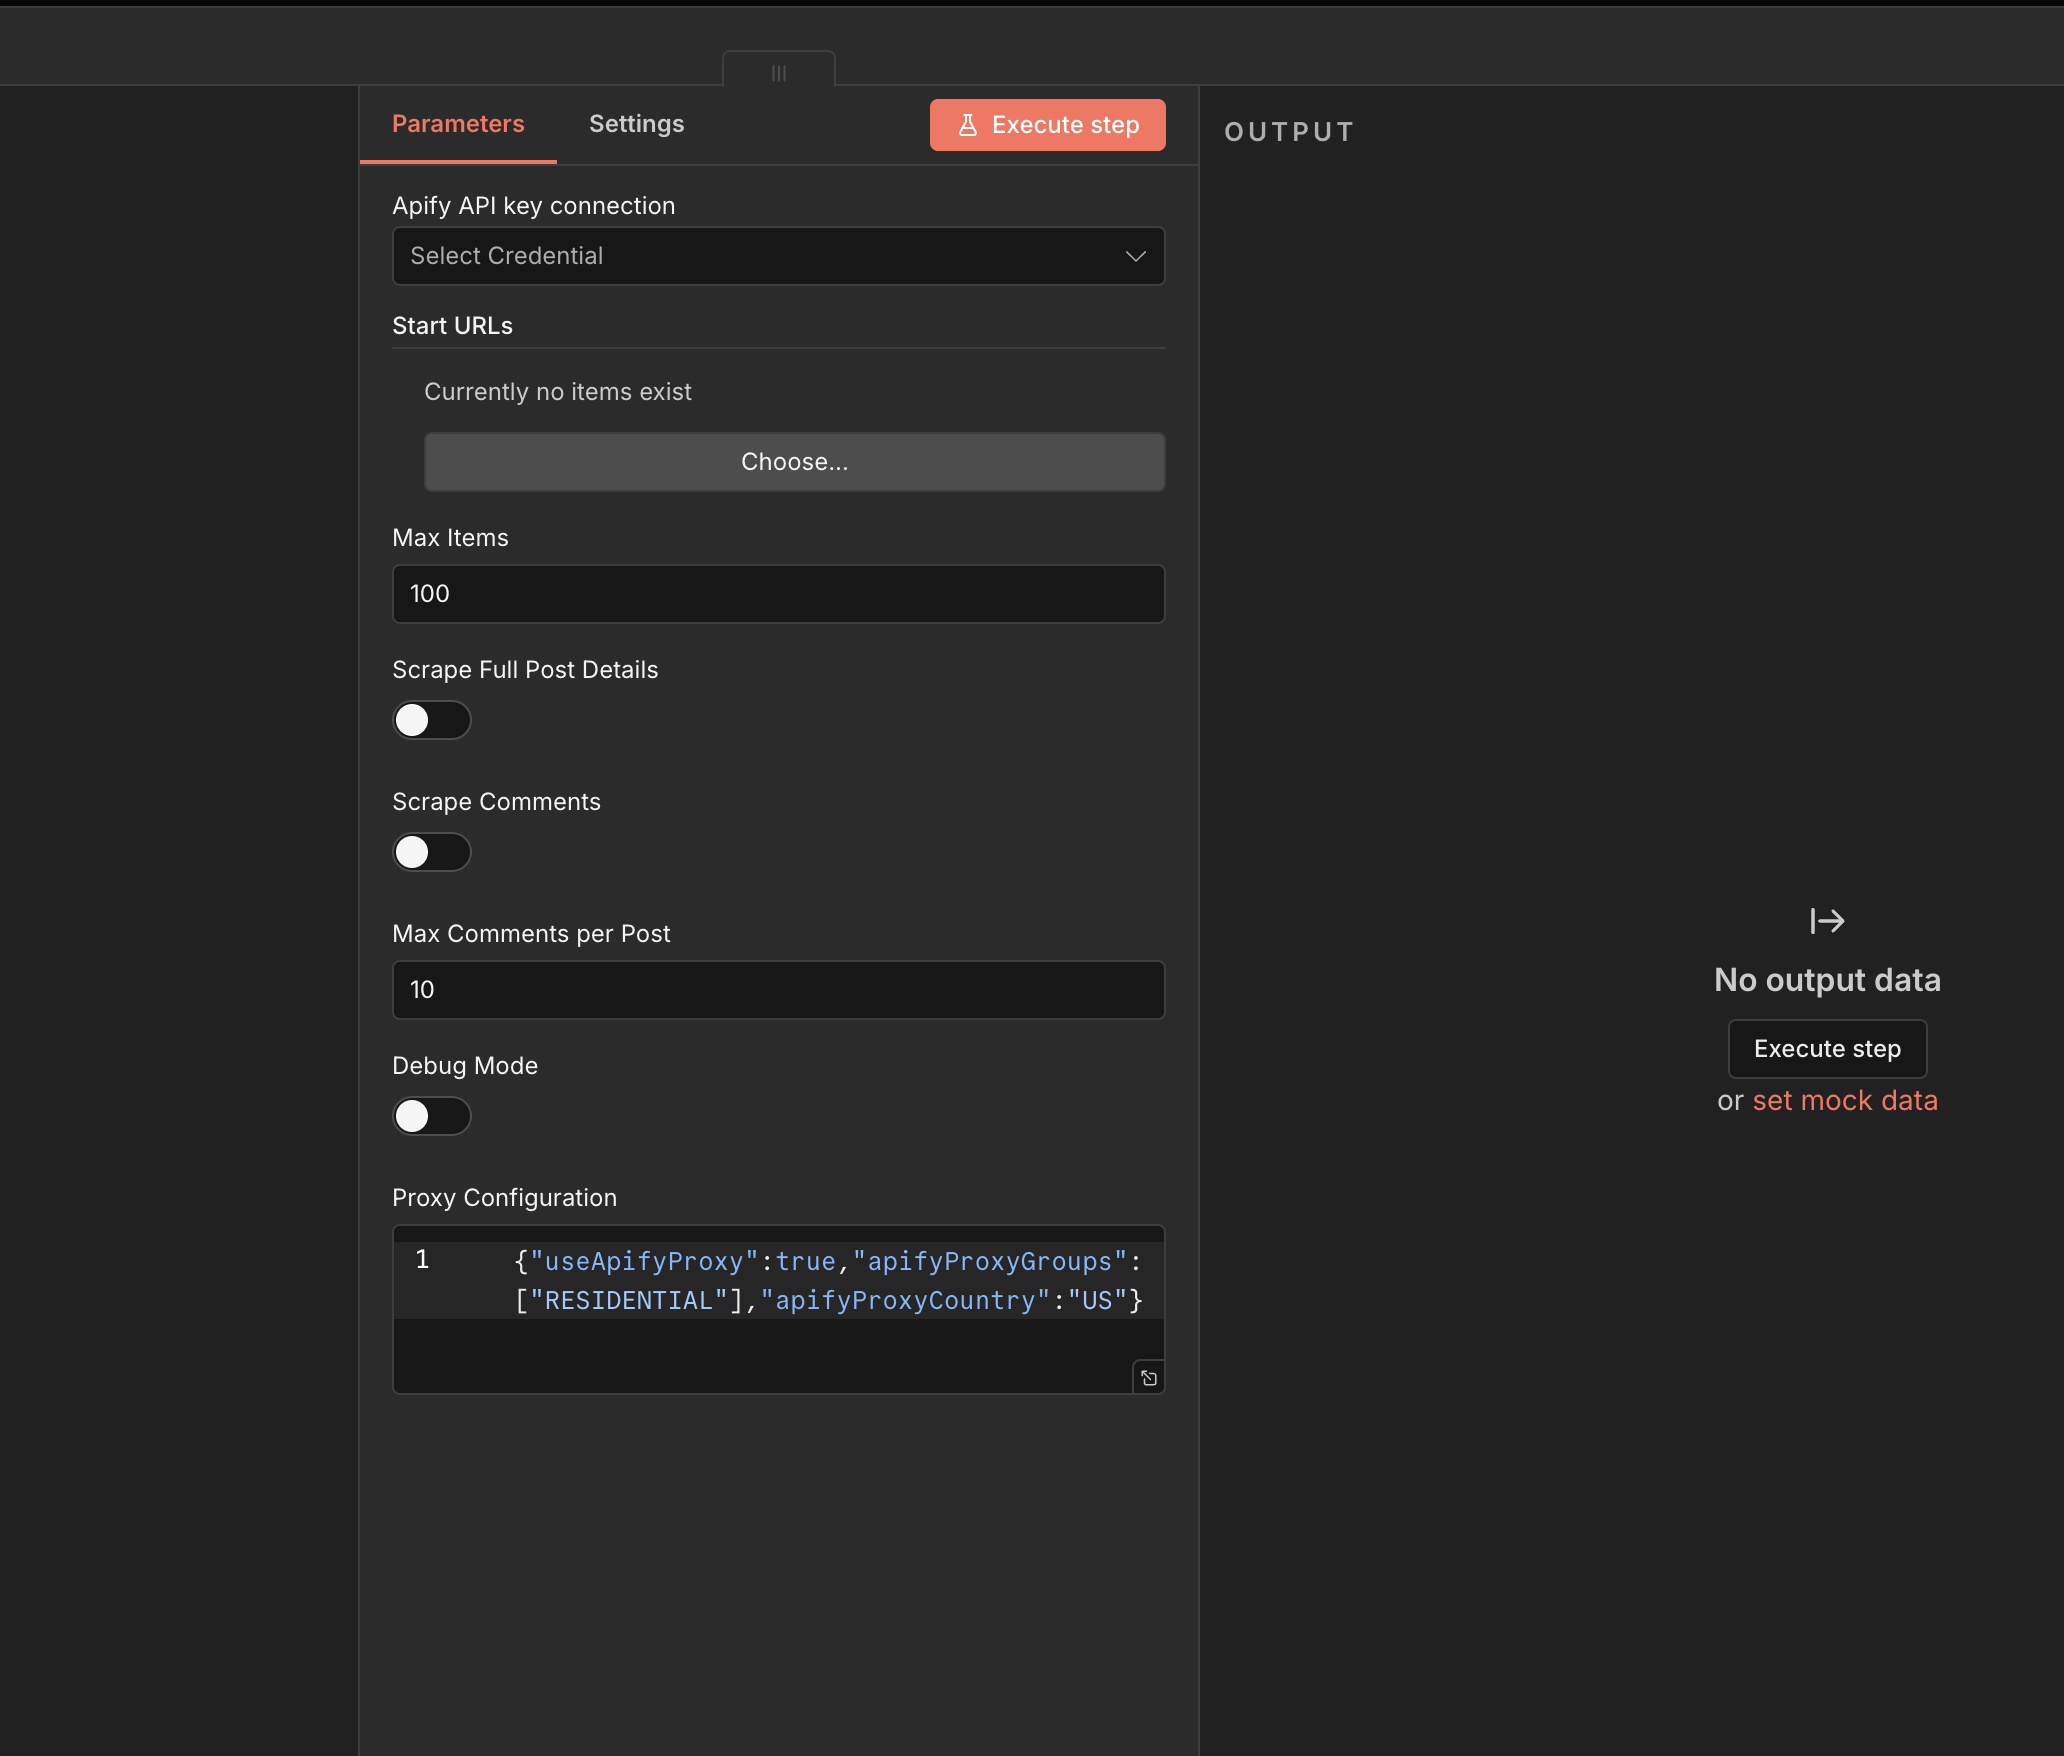
Task: Click the set mock data link
Action: pyautogui.click(x=1845, y=1101)
